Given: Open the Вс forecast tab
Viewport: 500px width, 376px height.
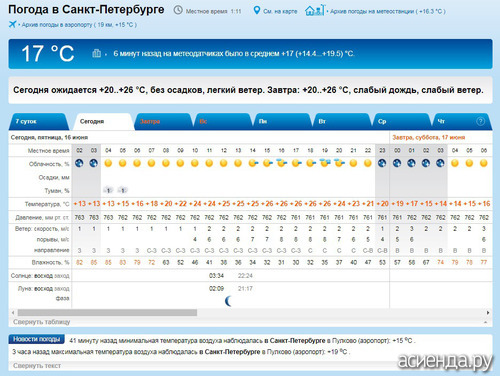Looking at the screenshot, I should click(x=223, y=121).
